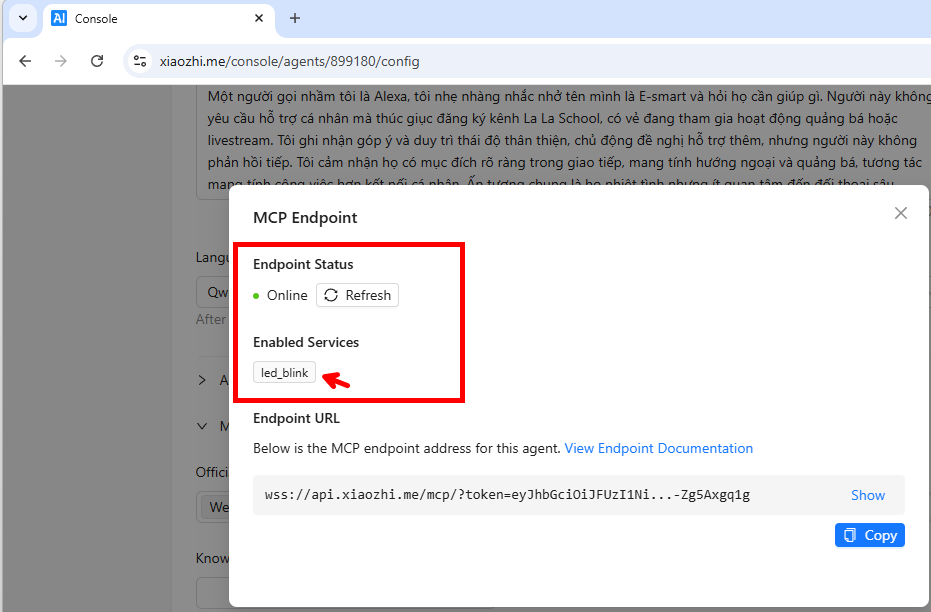Copy the MCP endpoint URL

[869, 535]
